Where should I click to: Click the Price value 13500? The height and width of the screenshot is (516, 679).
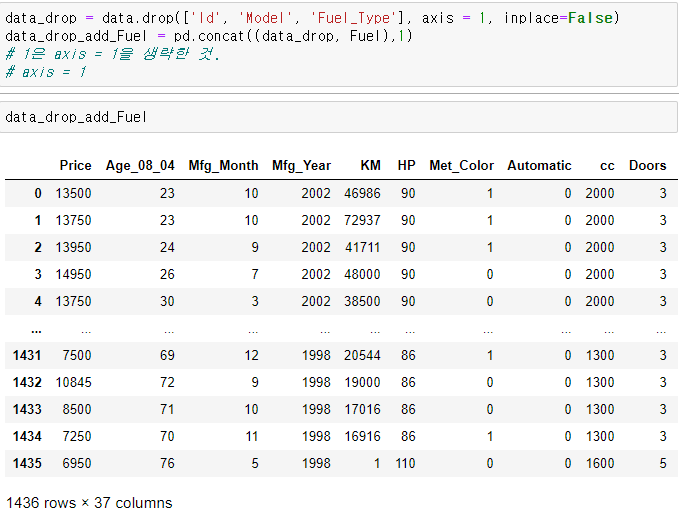tap(74, 193)
